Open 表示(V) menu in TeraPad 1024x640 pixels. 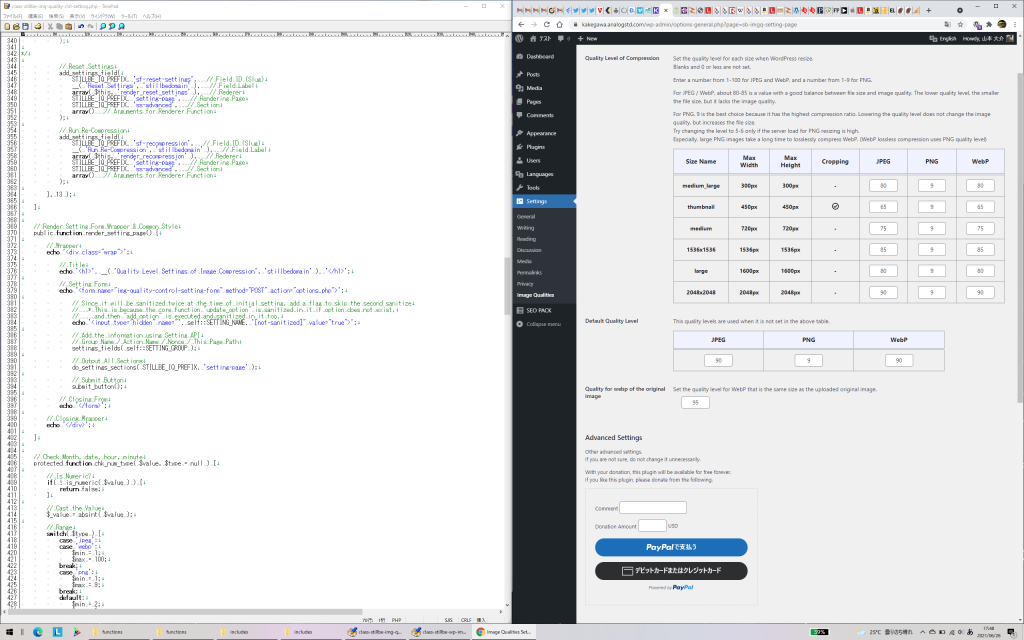pyautogui.click(x=77, y=16)
